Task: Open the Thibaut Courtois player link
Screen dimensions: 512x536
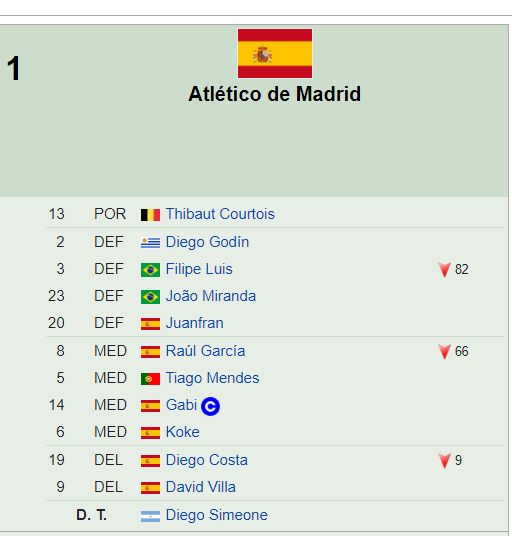Action: click(220, 214)
